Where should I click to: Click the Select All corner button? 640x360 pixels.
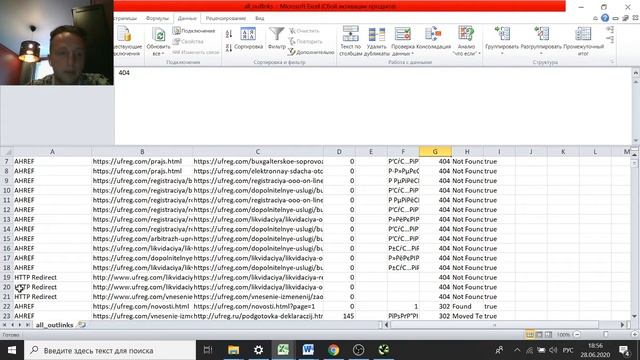7,151
